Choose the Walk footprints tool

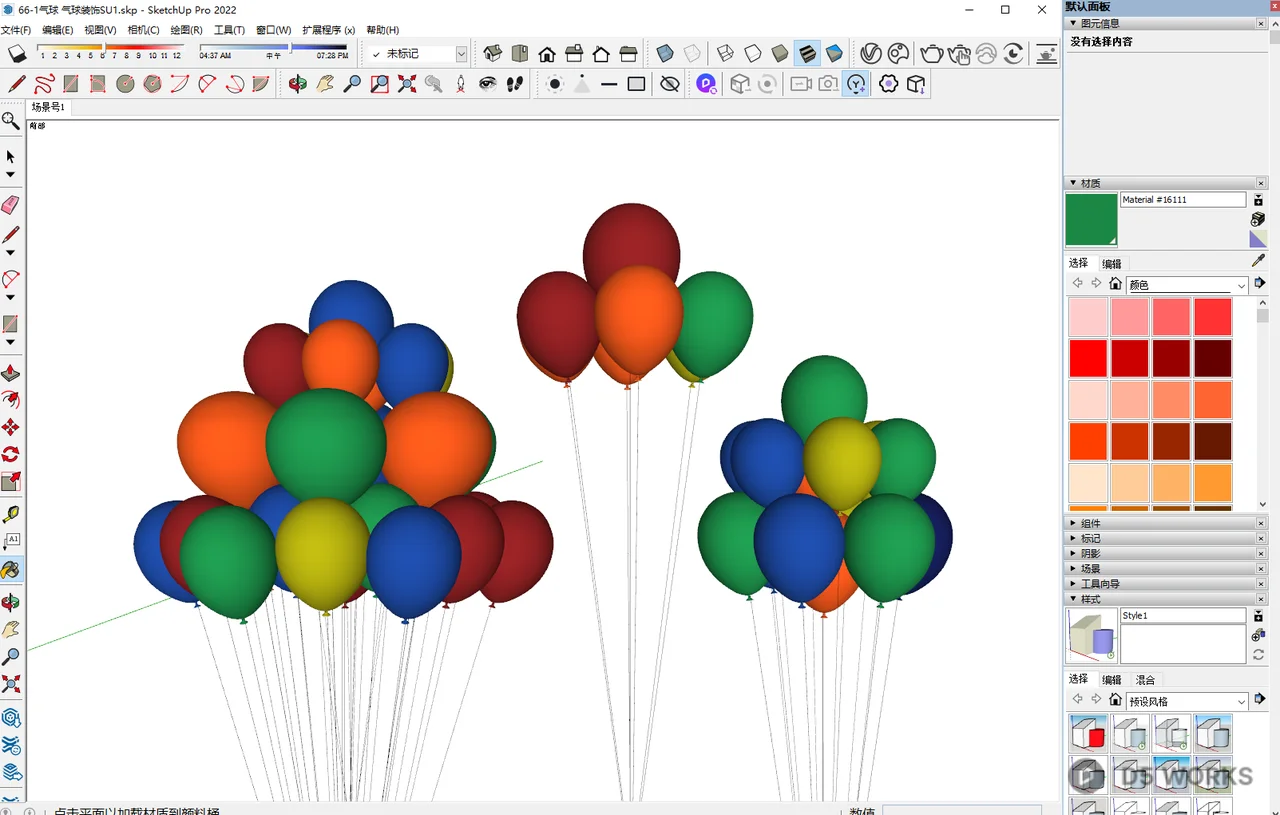(515, 84)
